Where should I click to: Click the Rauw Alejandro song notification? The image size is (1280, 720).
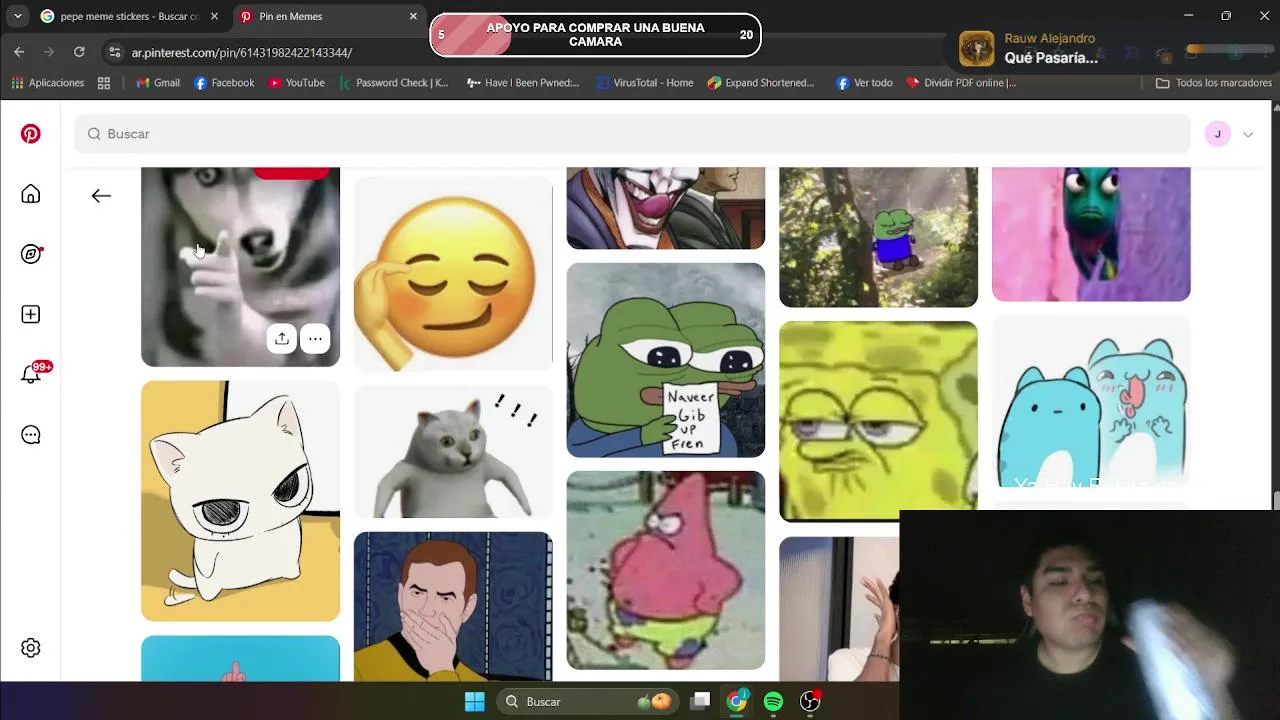(x=1110, y=48)
